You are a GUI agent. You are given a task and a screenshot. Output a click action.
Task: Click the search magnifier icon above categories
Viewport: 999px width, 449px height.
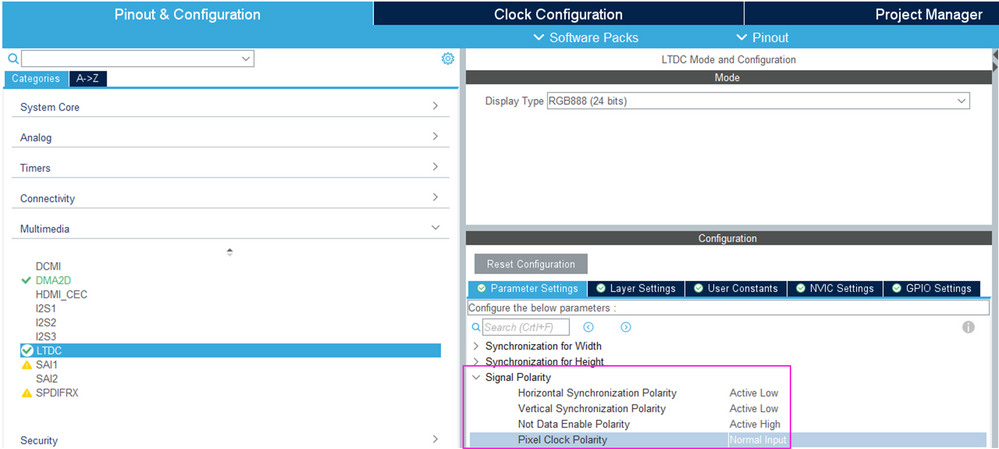click(x=13, y=59)
